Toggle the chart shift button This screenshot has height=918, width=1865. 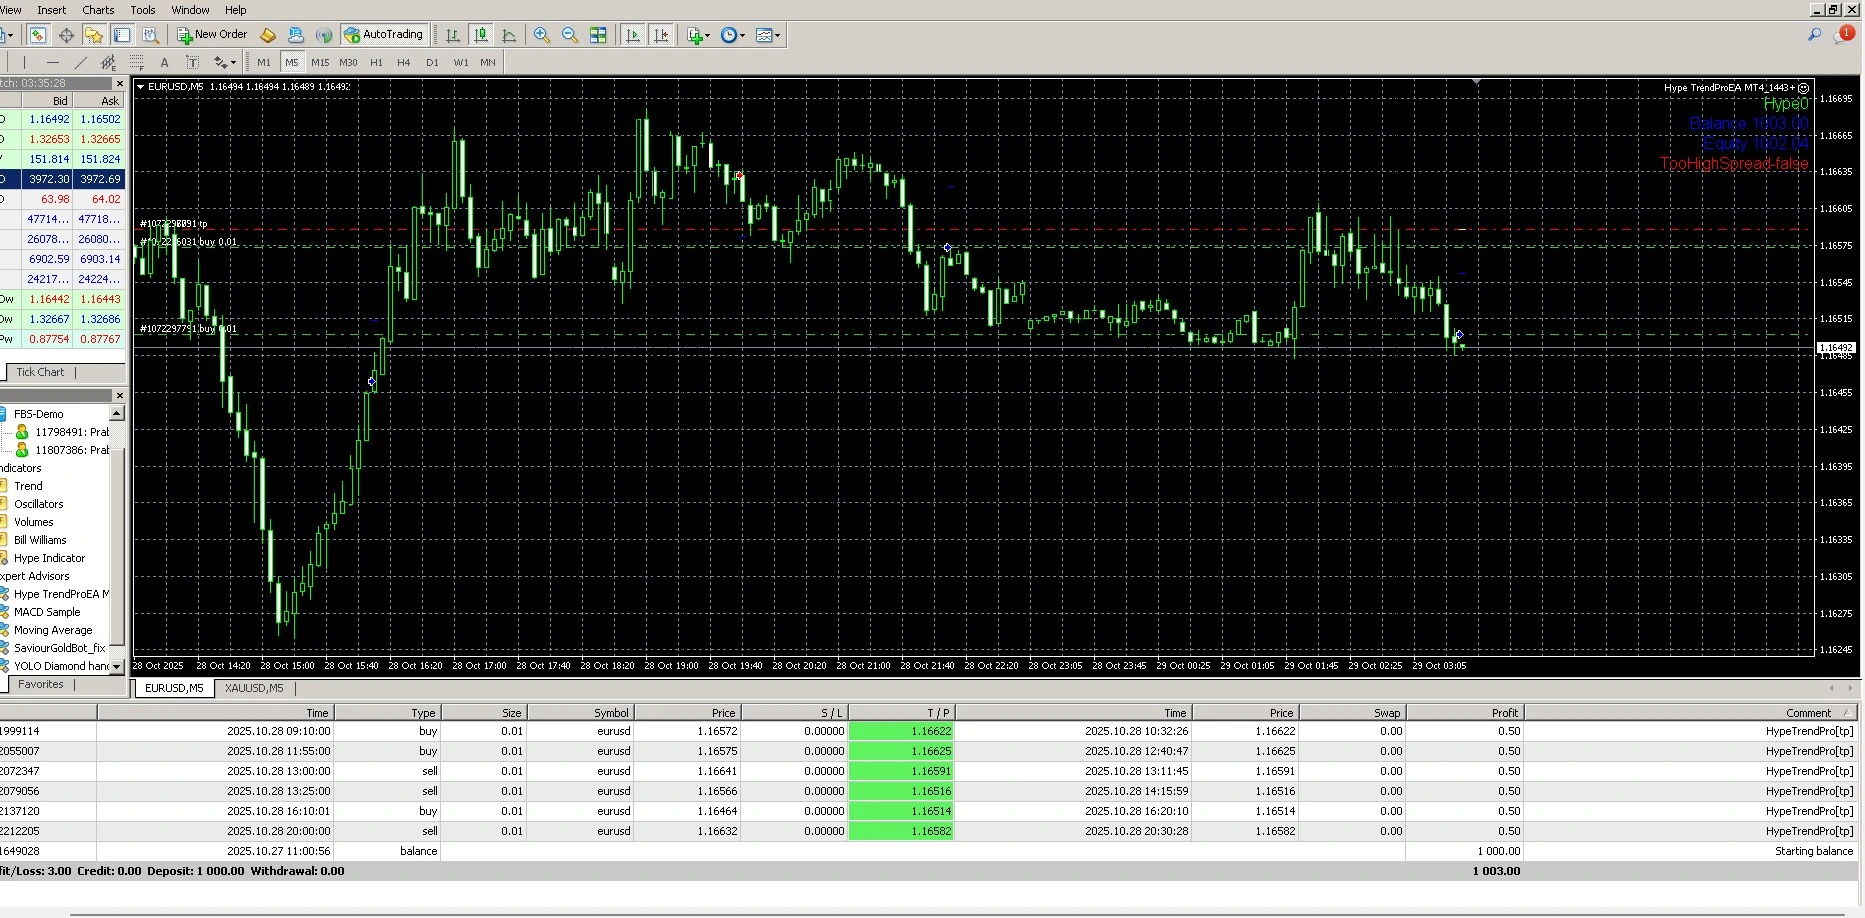click(660, 35)
